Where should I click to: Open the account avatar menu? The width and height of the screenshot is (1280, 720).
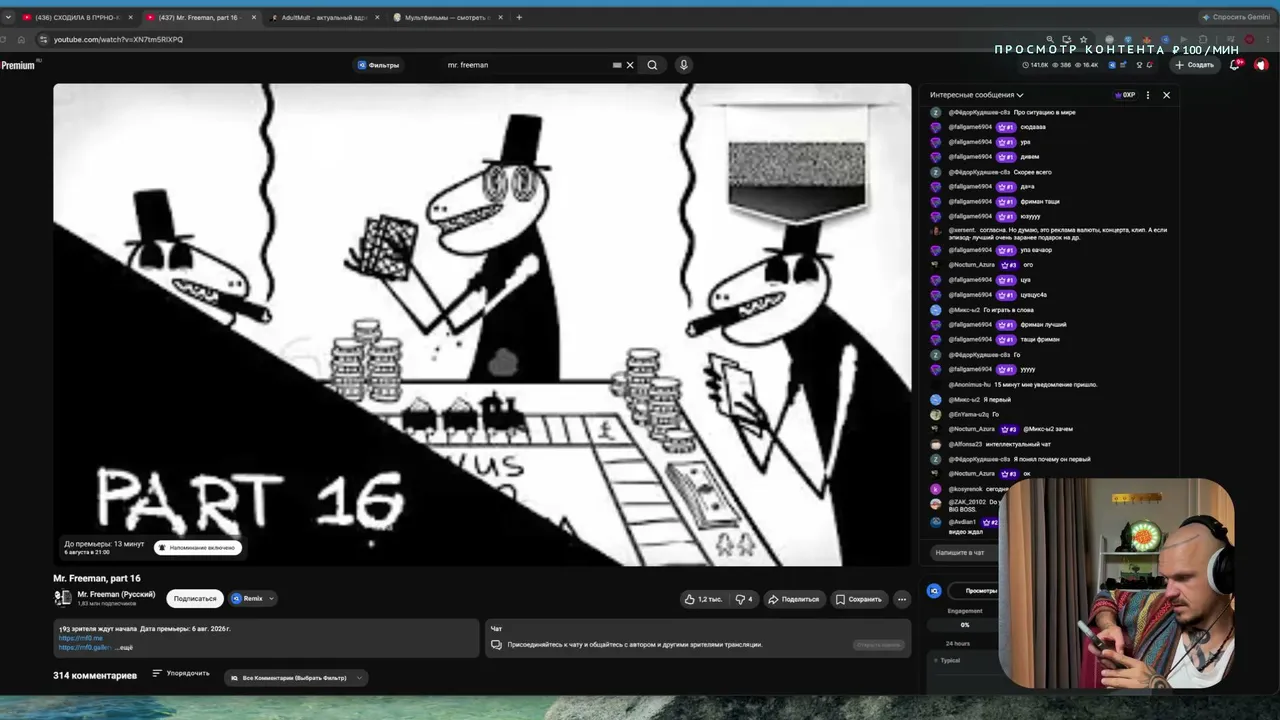click(x=1262, y=65)
